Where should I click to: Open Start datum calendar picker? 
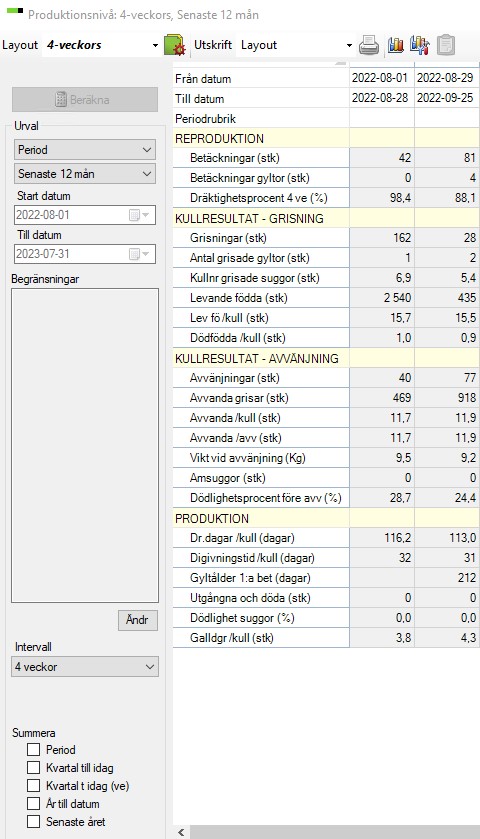[139, 215]
